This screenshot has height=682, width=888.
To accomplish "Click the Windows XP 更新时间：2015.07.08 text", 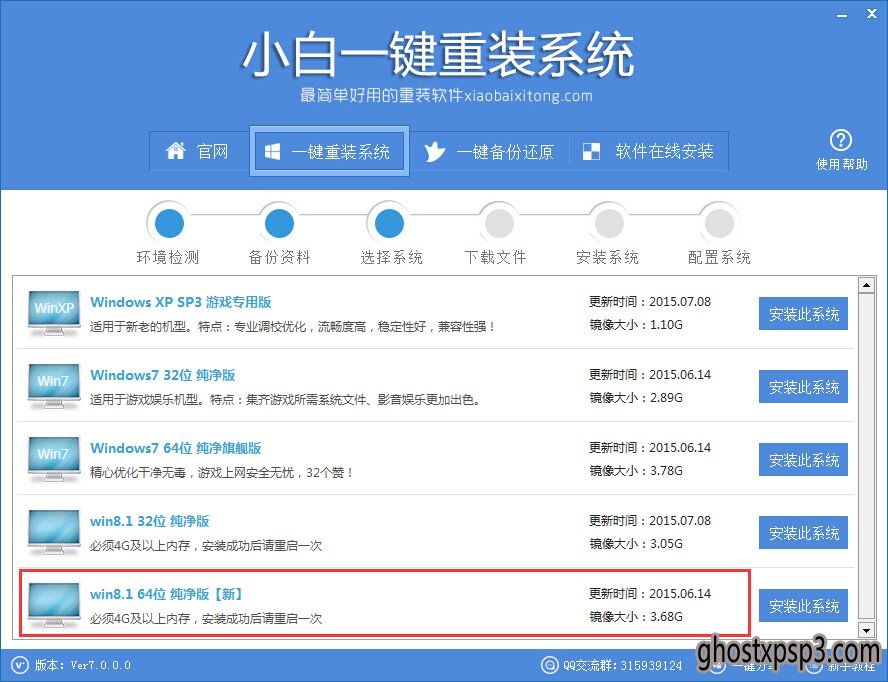I will (x=650, y=302).
